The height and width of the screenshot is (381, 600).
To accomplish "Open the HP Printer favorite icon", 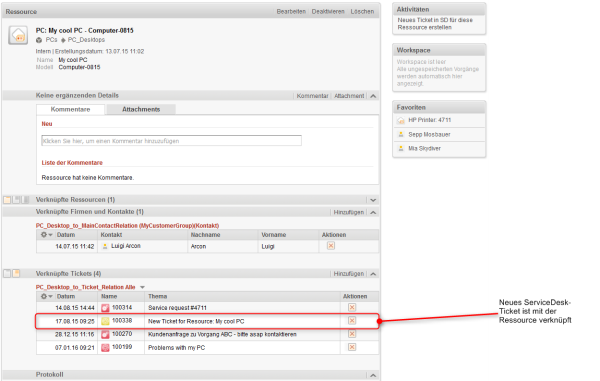I will click(401, 120).
